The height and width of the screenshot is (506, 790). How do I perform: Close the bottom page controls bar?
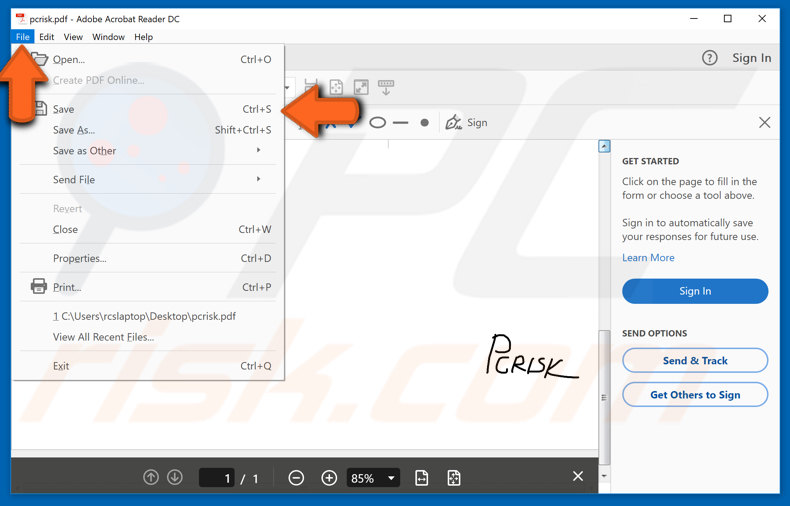point(578,476)
